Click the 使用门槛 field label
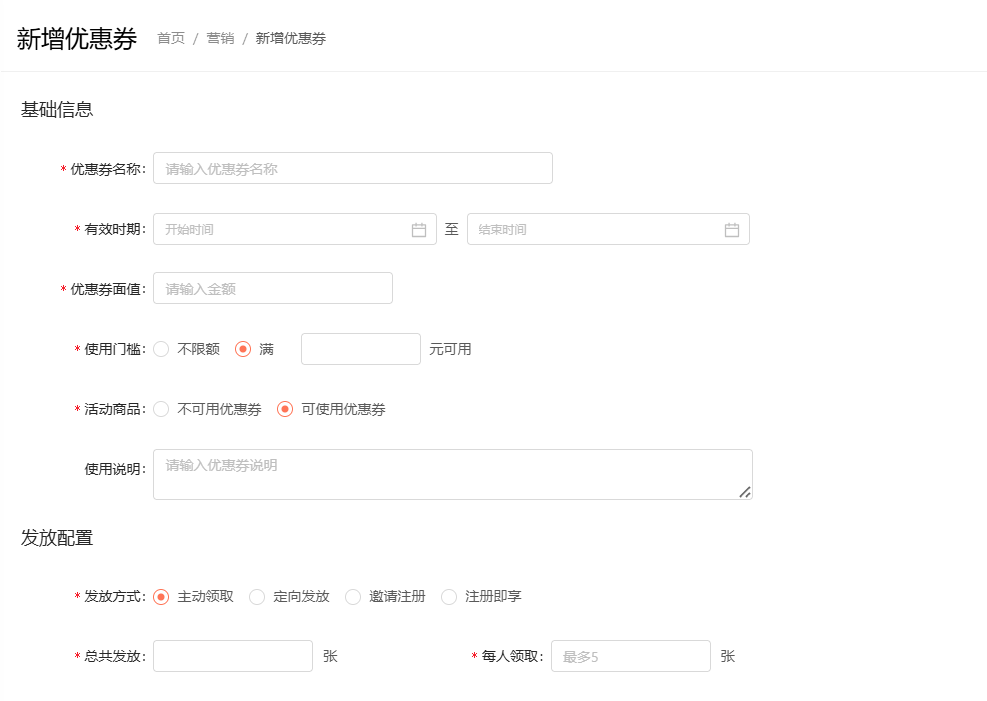 click(113, 349)
